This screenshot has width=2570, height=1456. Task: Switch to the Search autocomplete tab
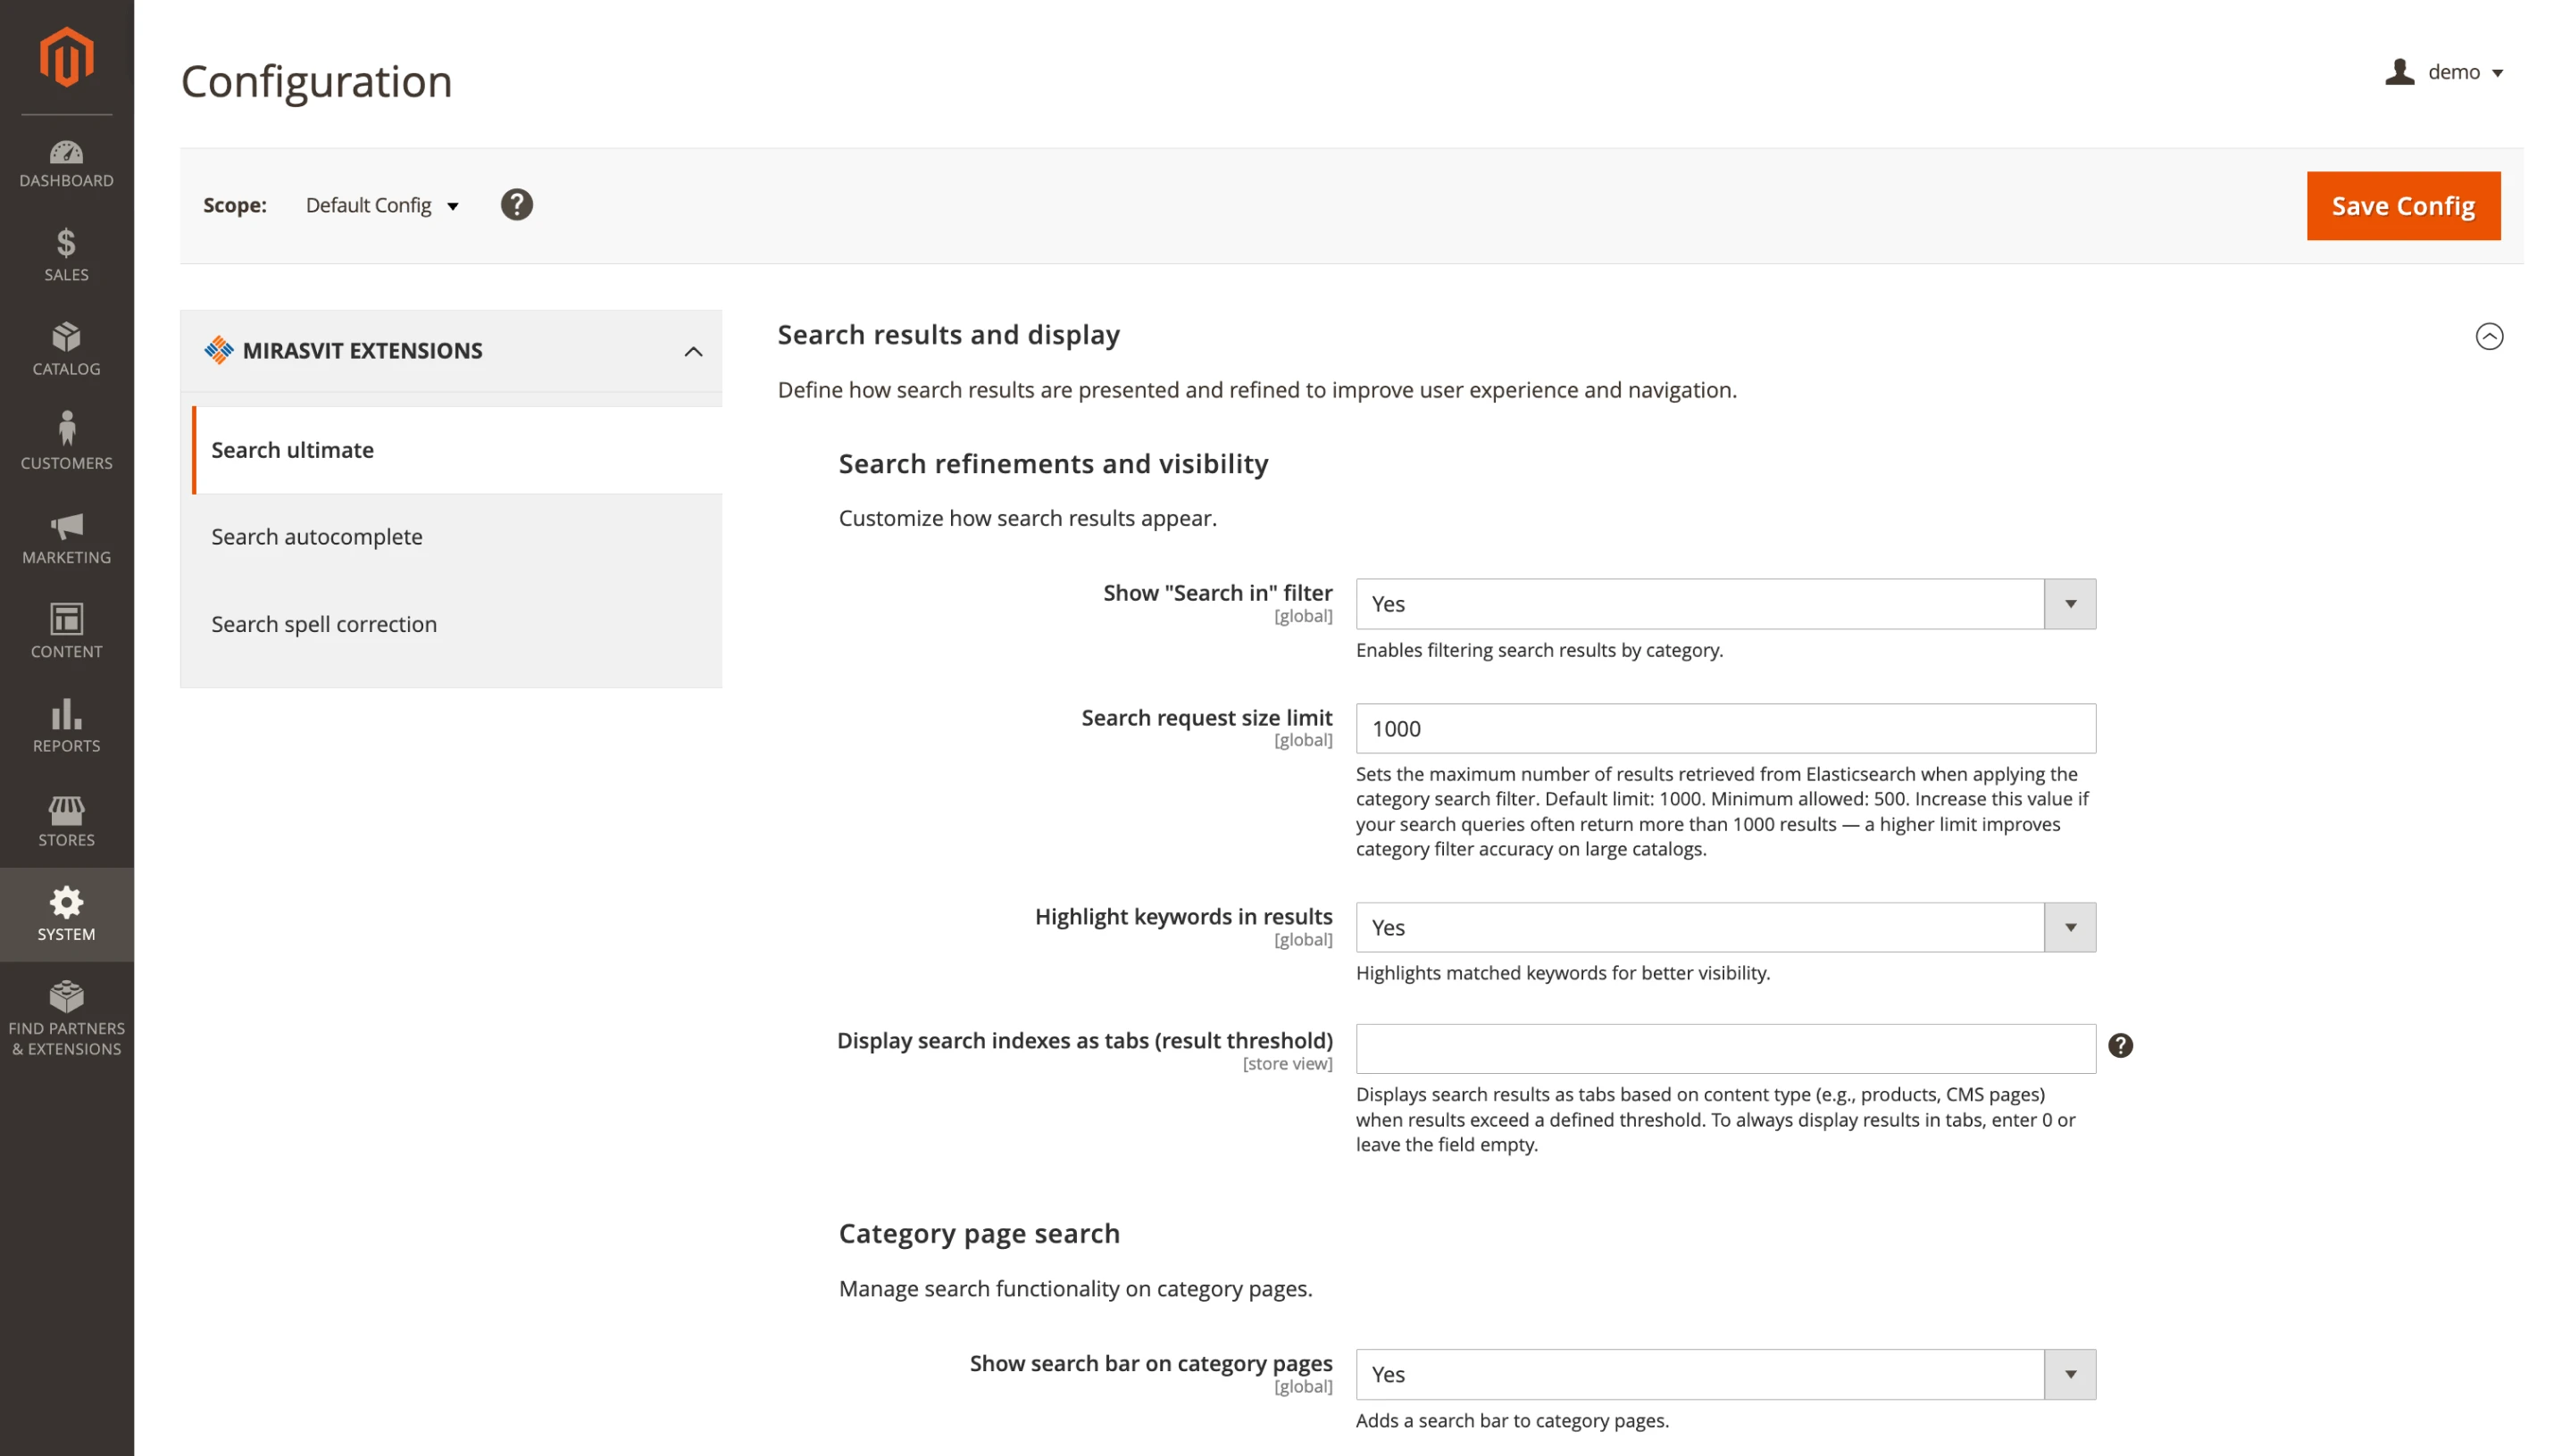click(x=316, y=537)
